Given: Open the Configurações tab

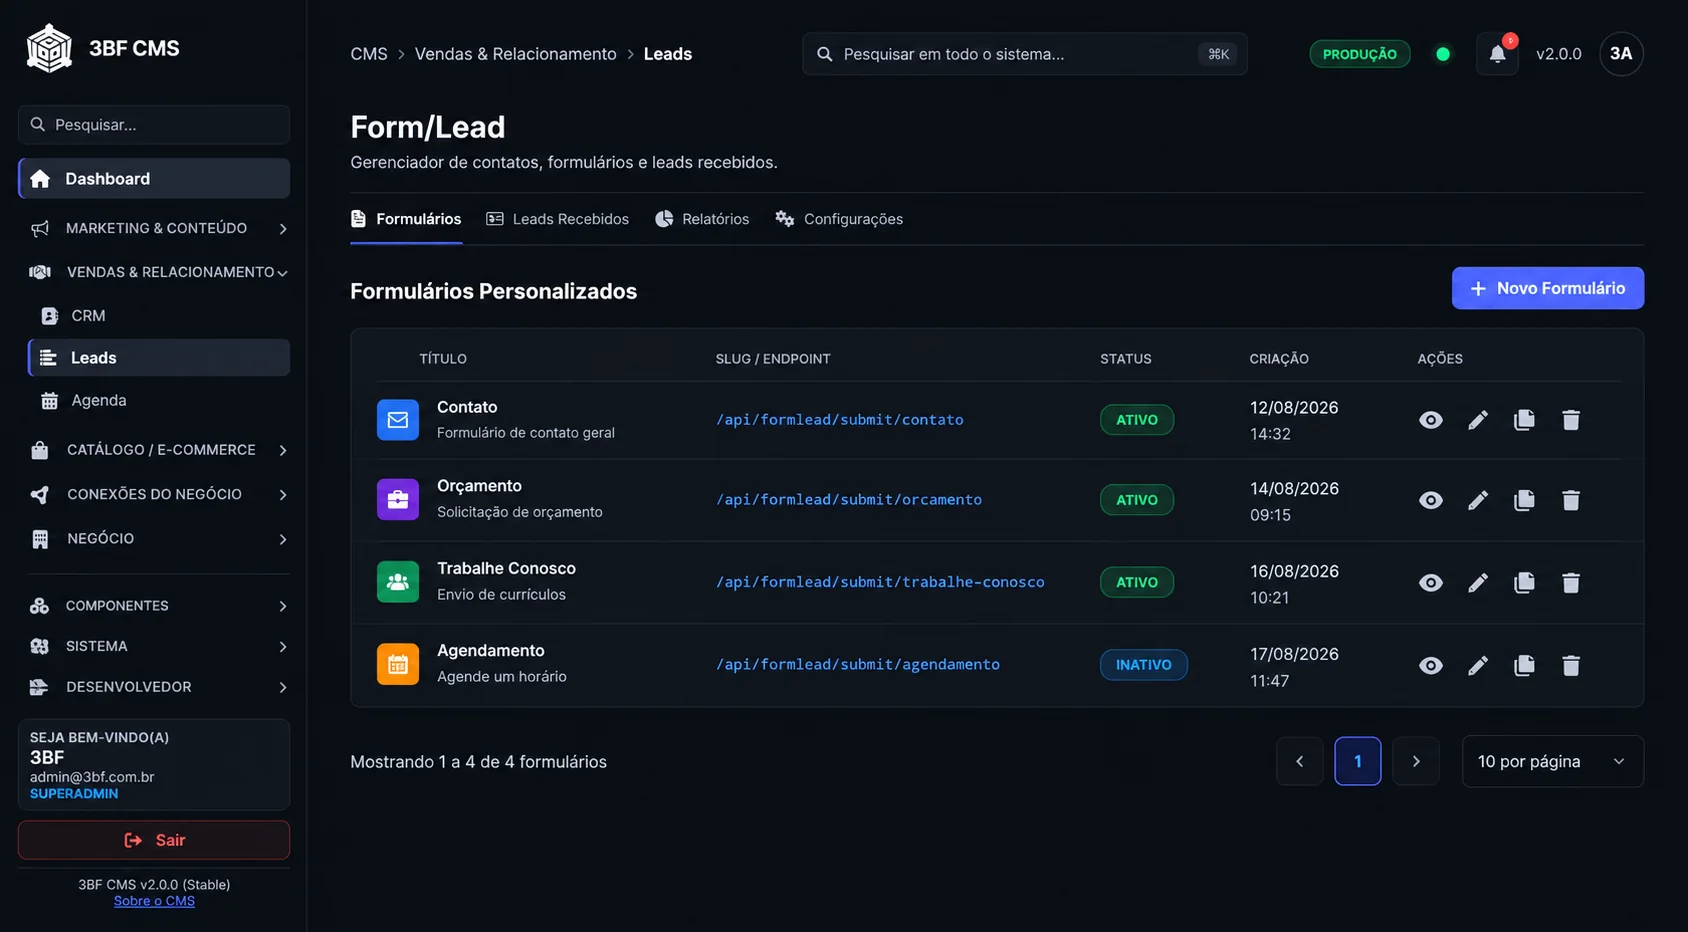Looking at the screenshot, I should click(839, 219).
